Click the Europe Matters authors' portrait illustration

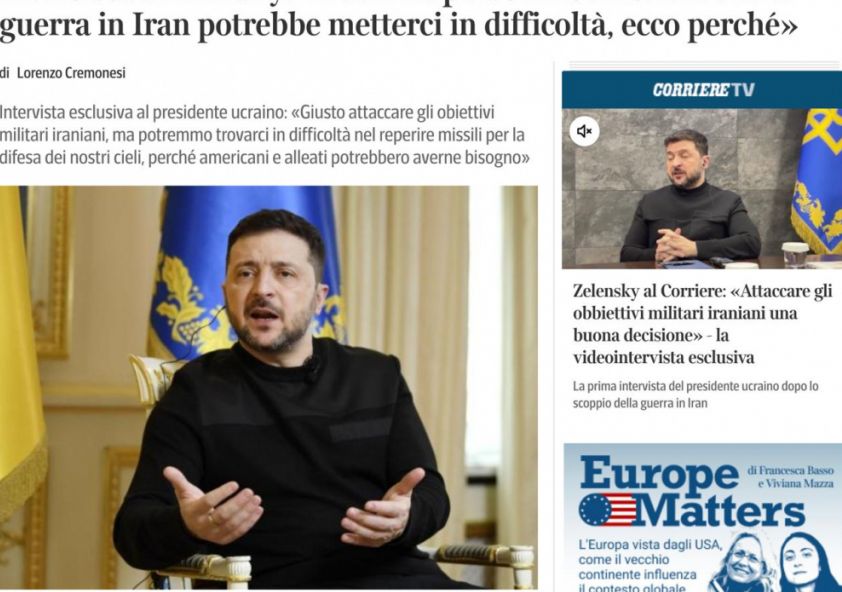click(774, 563)
